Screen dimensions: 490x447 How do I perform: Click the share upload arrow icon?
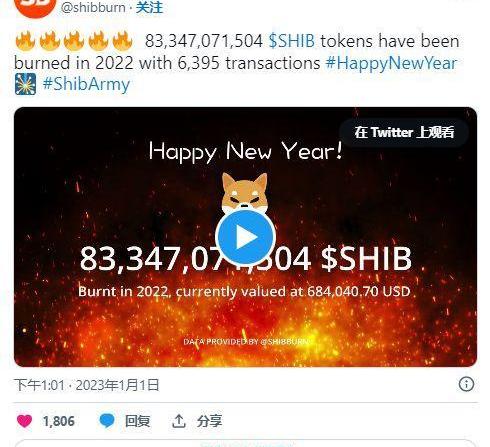179,421
